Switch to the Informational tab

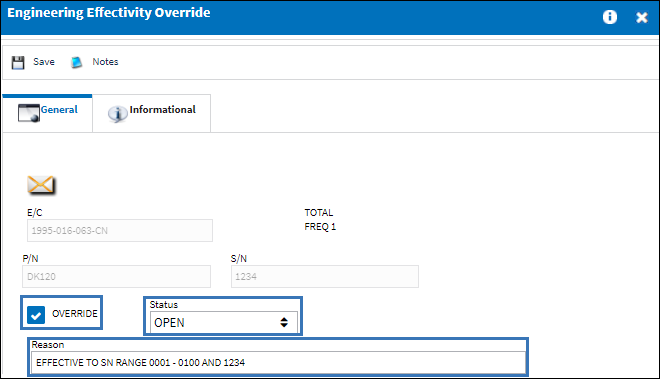(152, 113)
